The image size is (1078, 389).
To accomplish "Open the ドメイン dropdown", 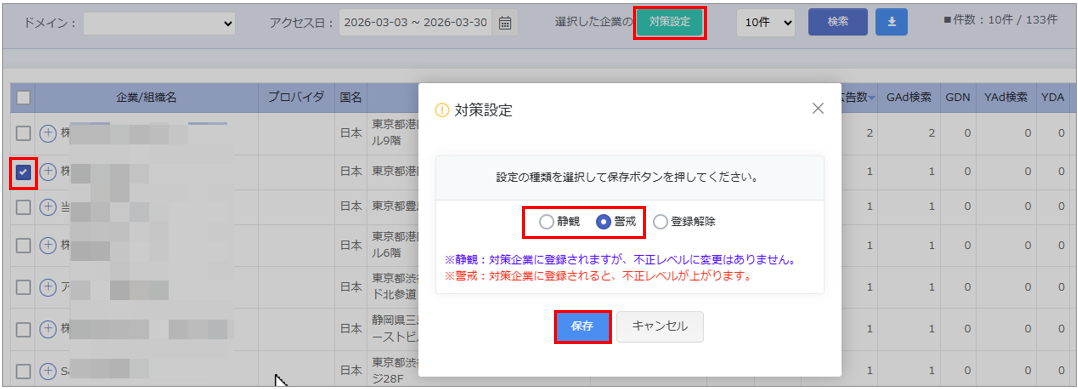I will coord(159,23).
